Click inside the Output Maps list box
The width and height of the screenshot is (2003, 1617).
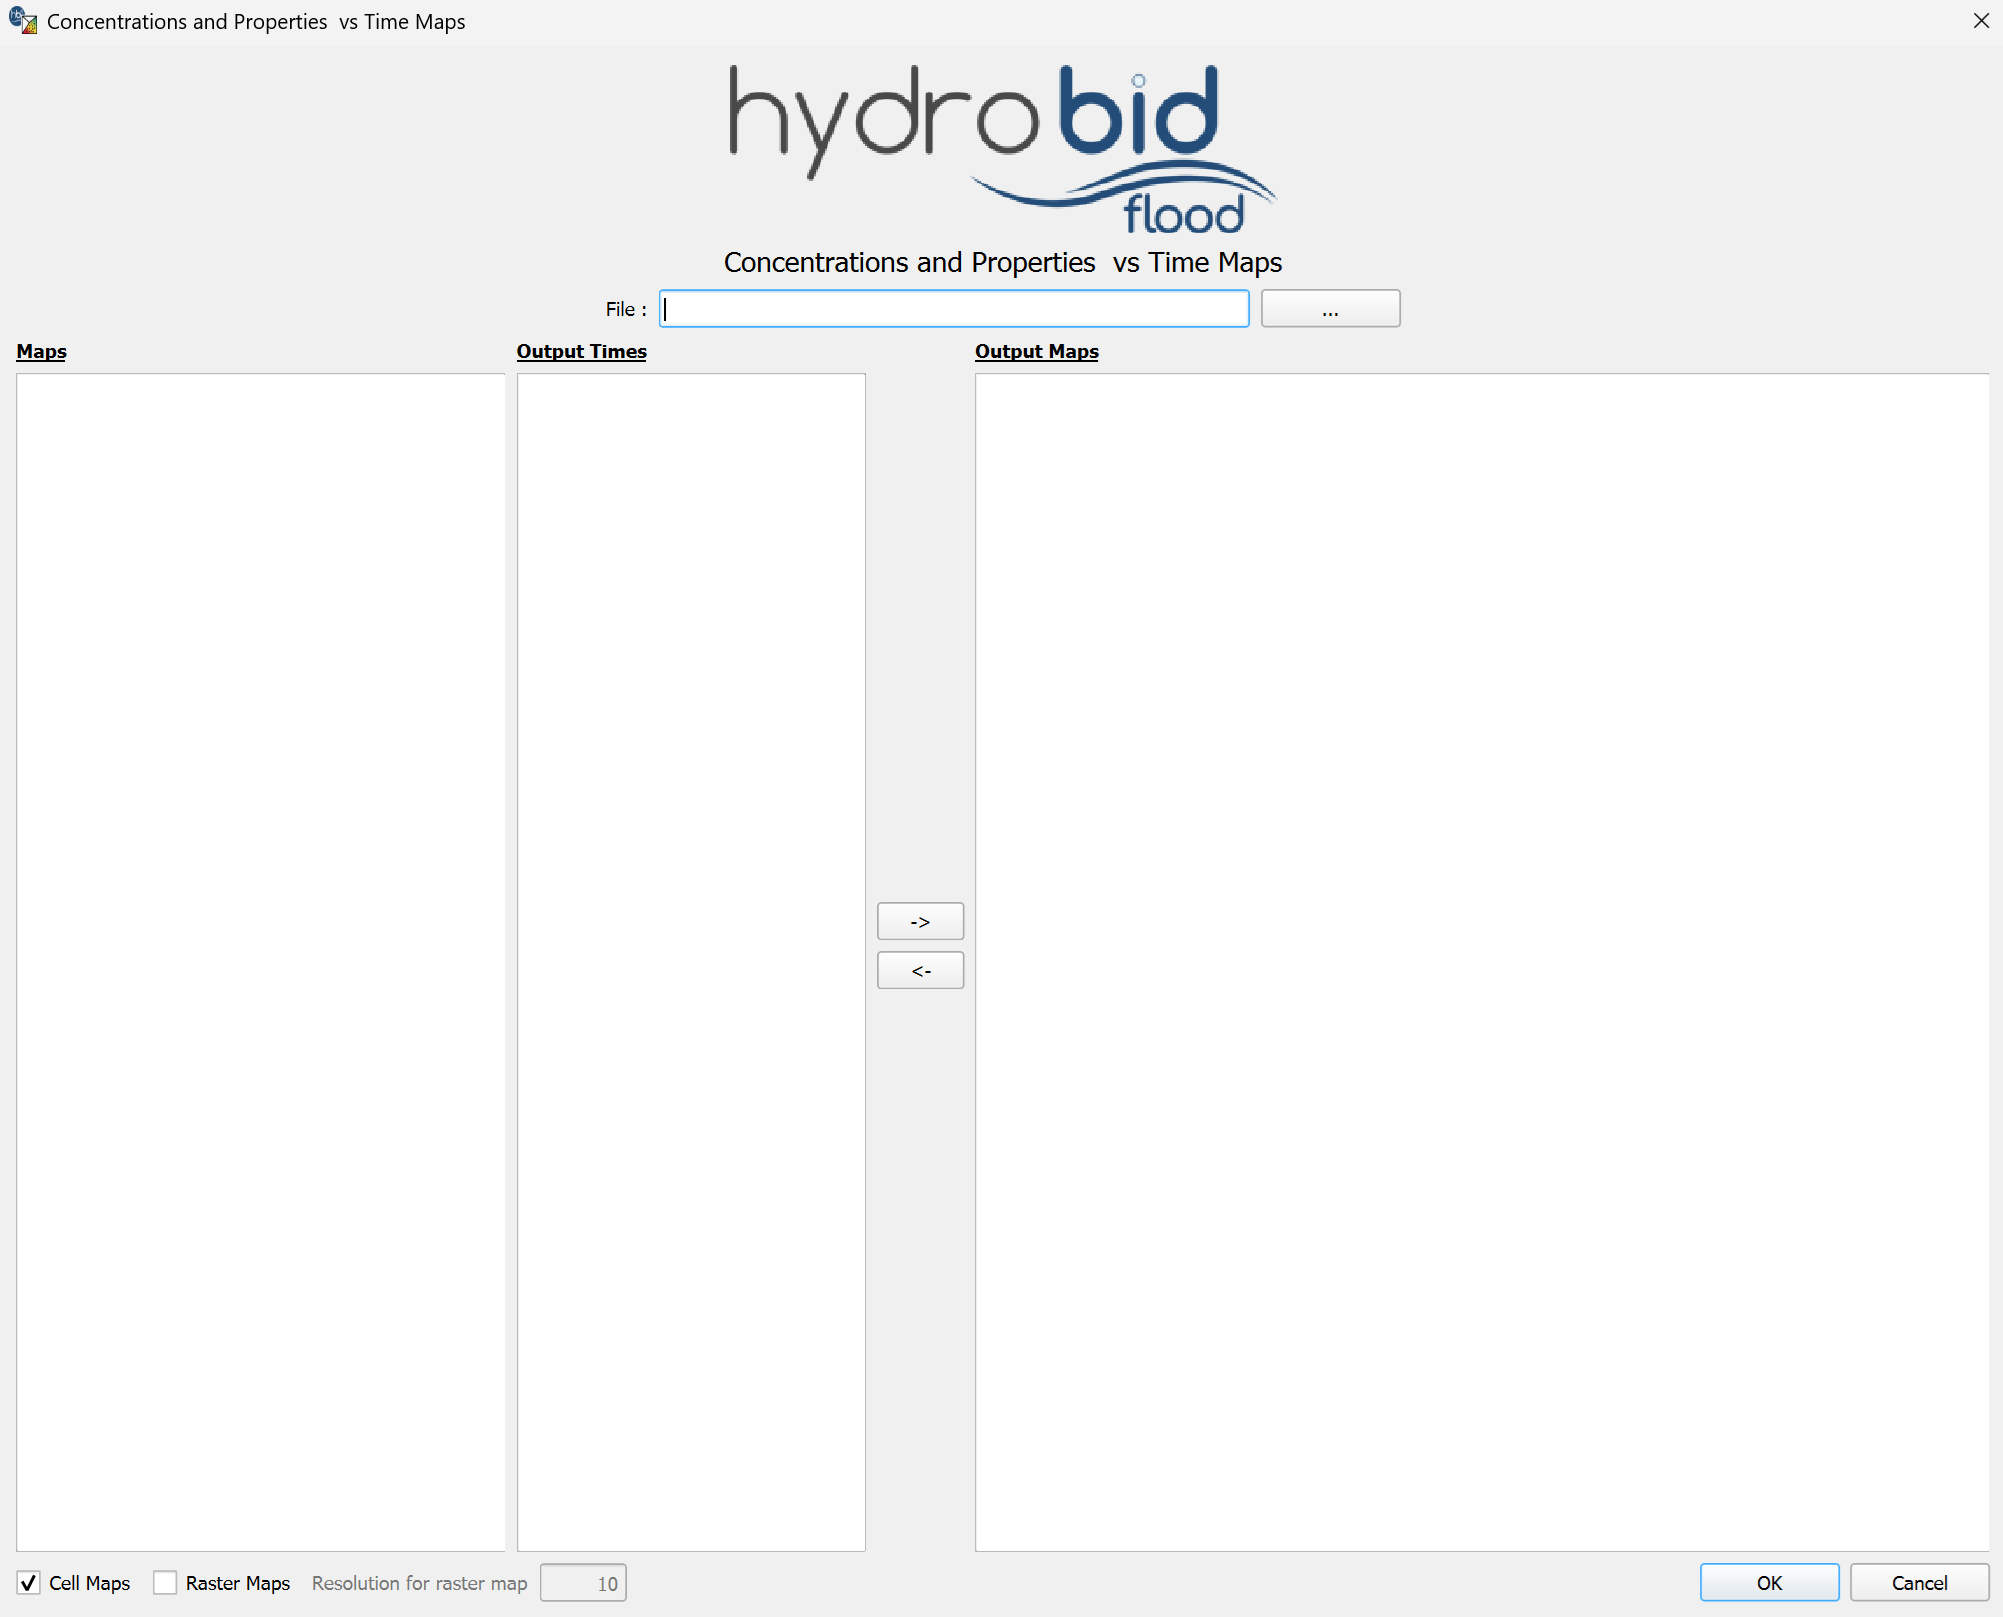pos(1481,961)
